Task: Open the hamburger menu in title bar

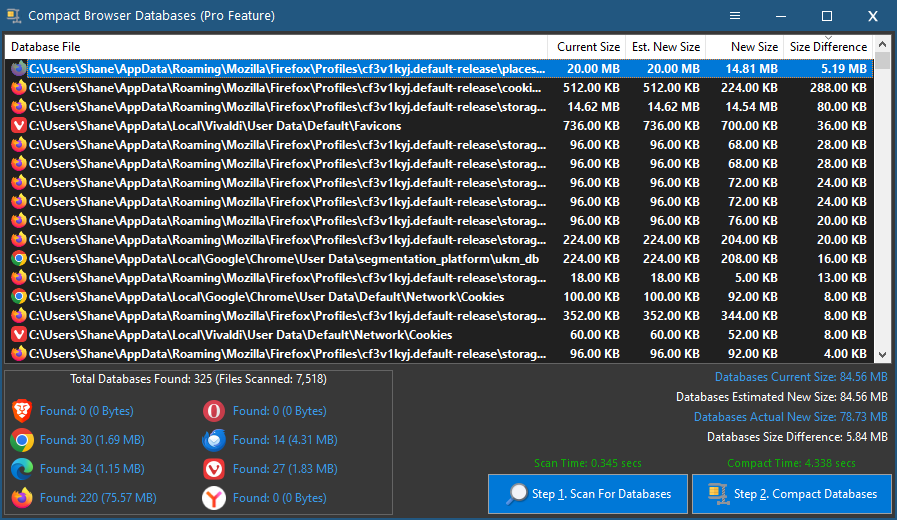Action: point(735,15)
